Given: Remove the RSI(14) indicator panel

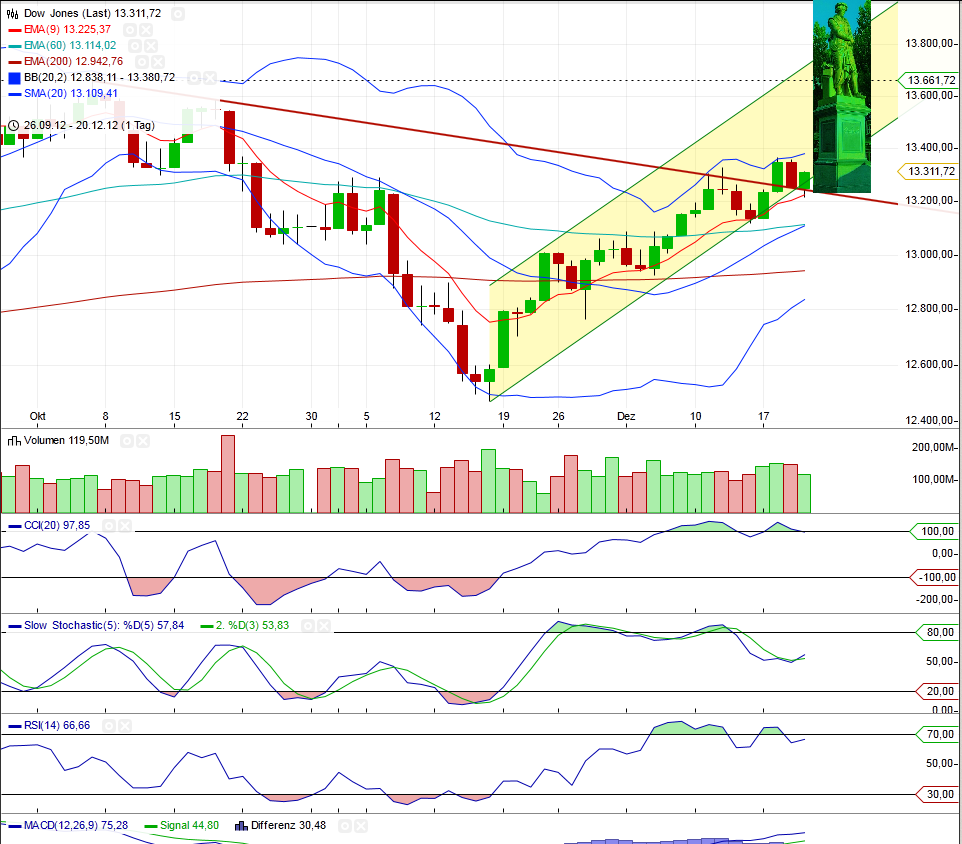Looking at the screenshot, I should pyautogui.click(x=125, y=726).
